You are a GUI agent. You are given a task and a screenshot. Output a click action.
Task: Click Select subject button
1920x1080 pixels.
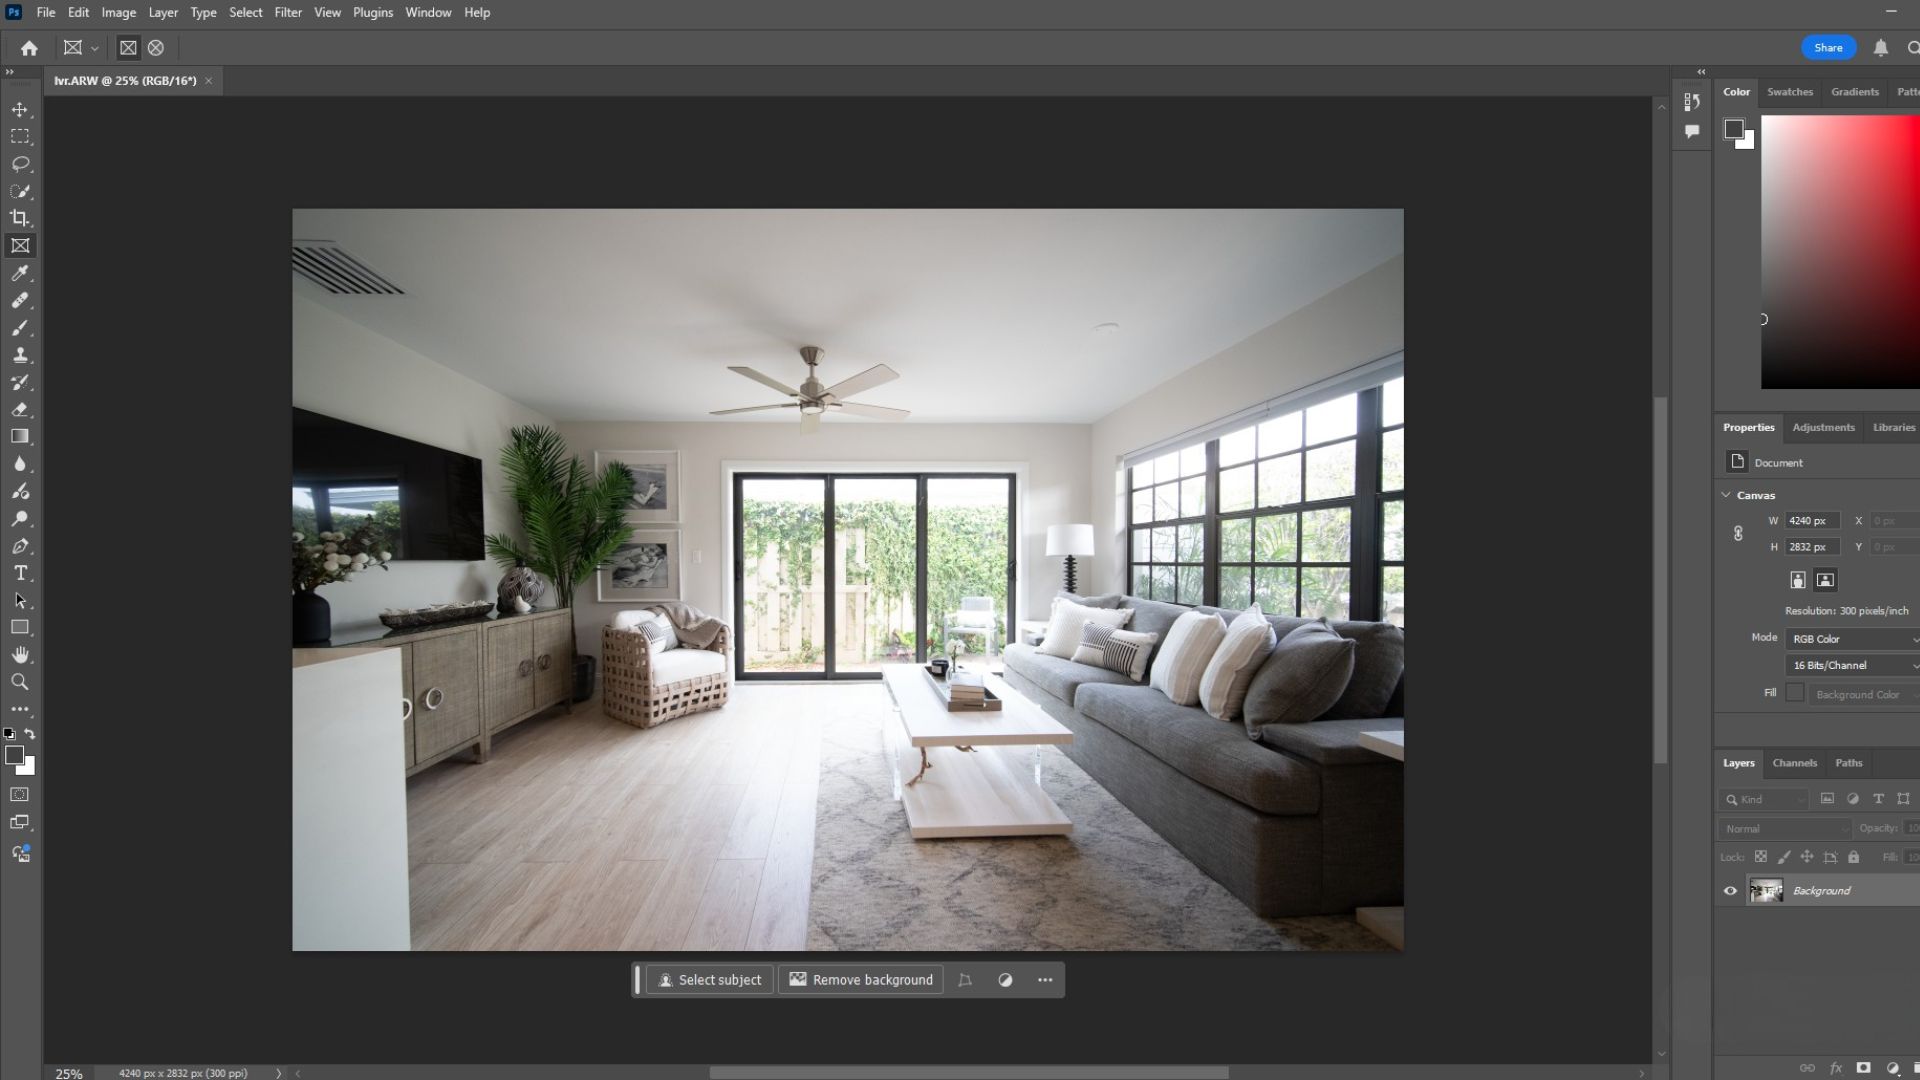[710, 980]
